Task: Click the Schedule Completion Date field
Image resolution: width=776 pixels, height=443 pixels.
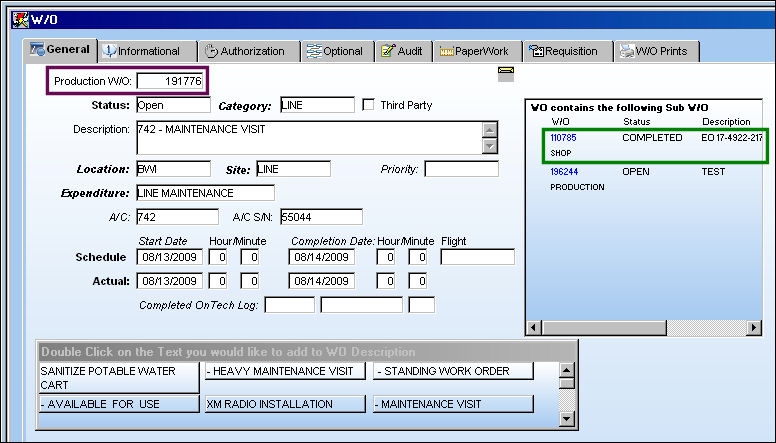Action: tap(321, 257)
